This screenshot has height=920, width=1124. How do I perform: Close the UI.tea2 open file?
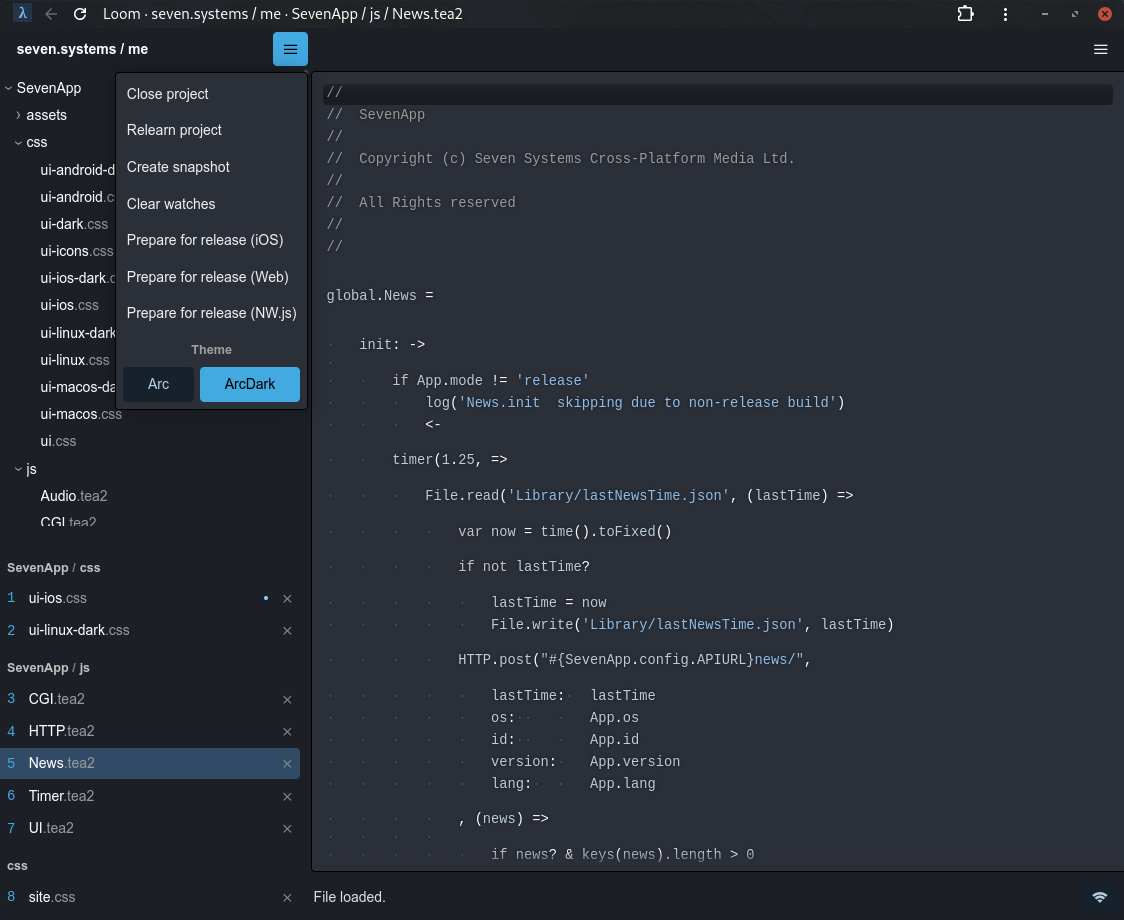[287, 829]
